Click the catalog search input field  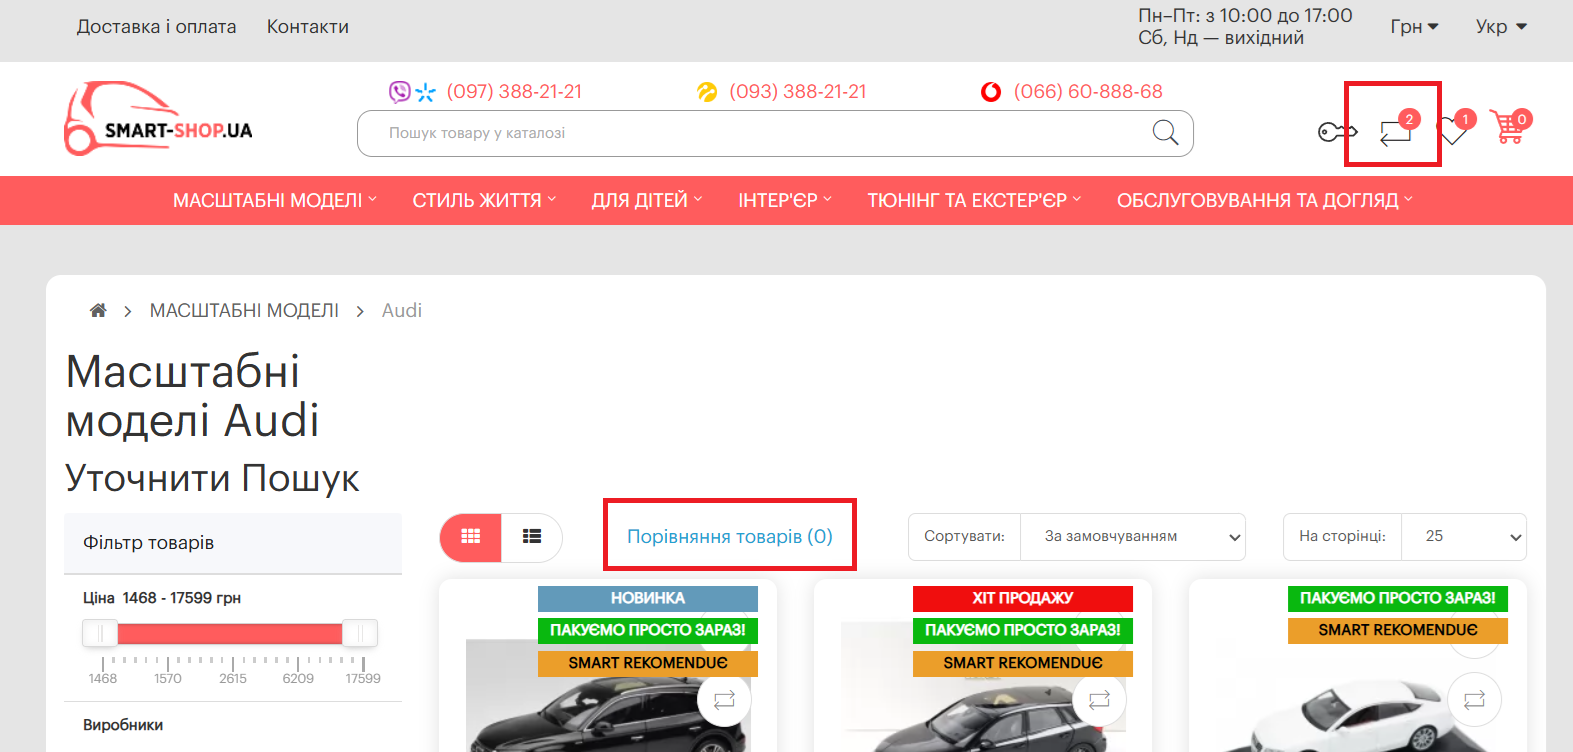point(750,133)
